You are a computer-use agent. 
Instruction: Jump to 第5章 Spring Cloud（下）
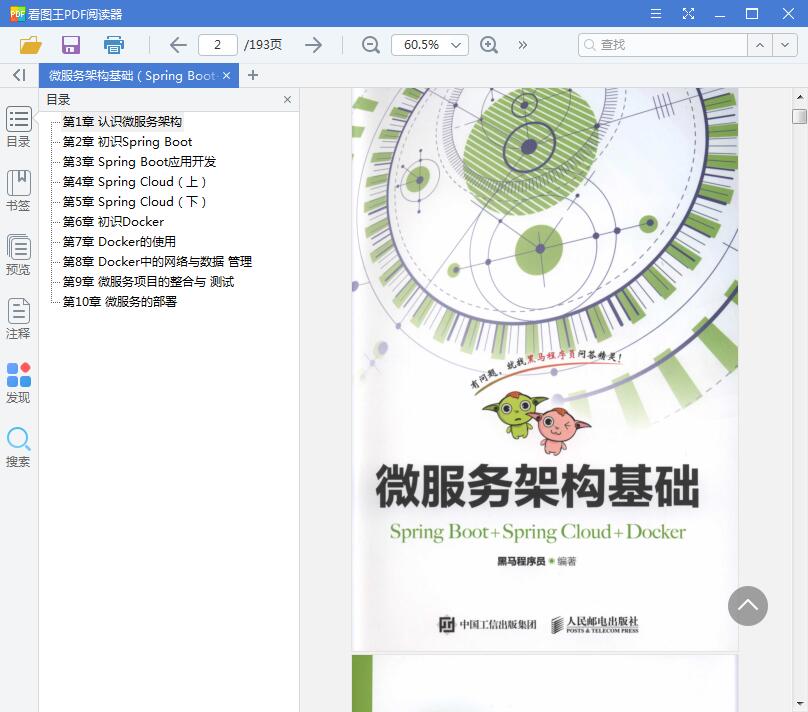click(134, 202)
